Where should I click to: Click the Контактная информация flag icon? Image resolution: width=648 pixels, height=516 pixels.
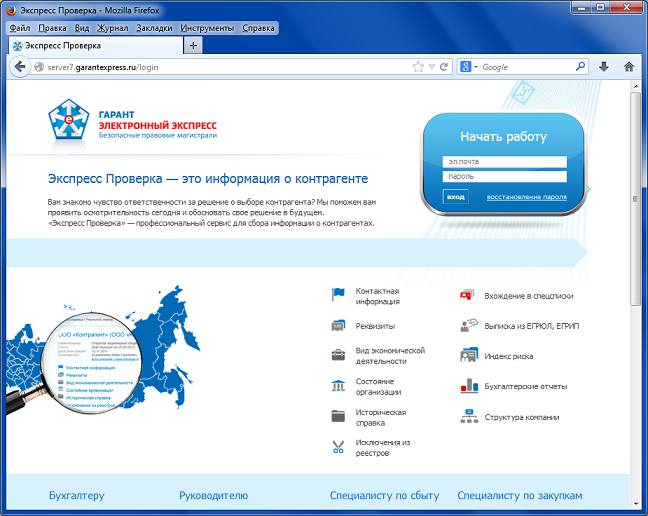tap(338, 294)
